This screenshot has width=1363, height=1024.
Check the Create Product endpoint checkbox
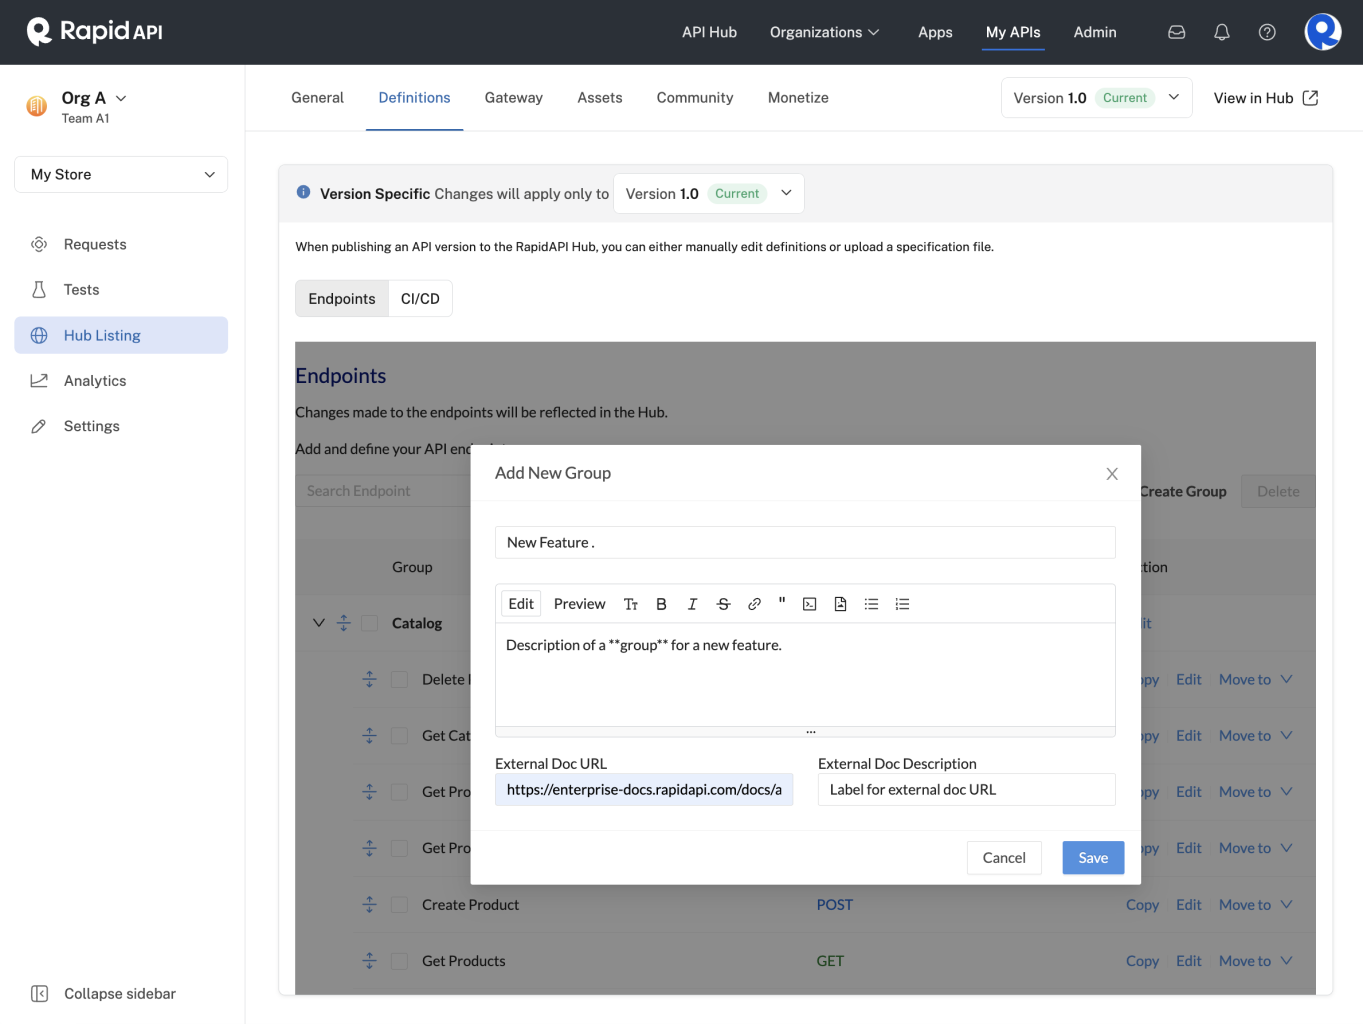(399, 904)
